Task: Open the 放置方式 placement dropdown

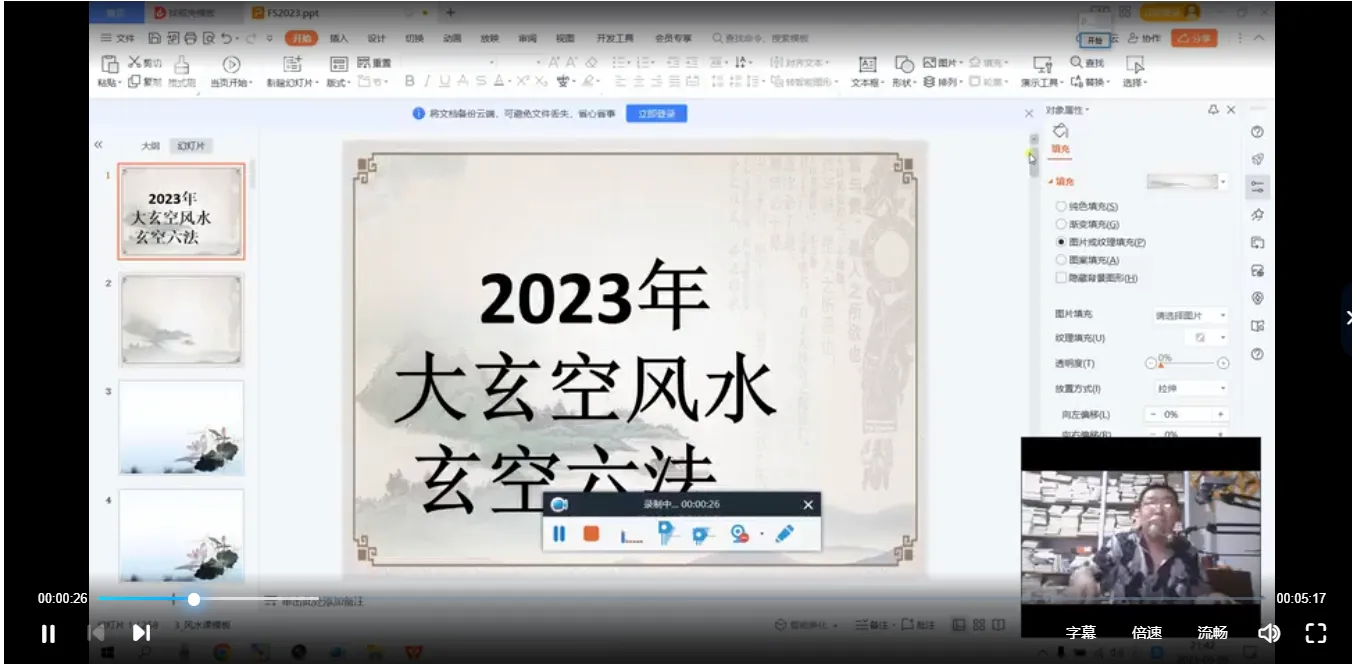Action: (1190, 388)
